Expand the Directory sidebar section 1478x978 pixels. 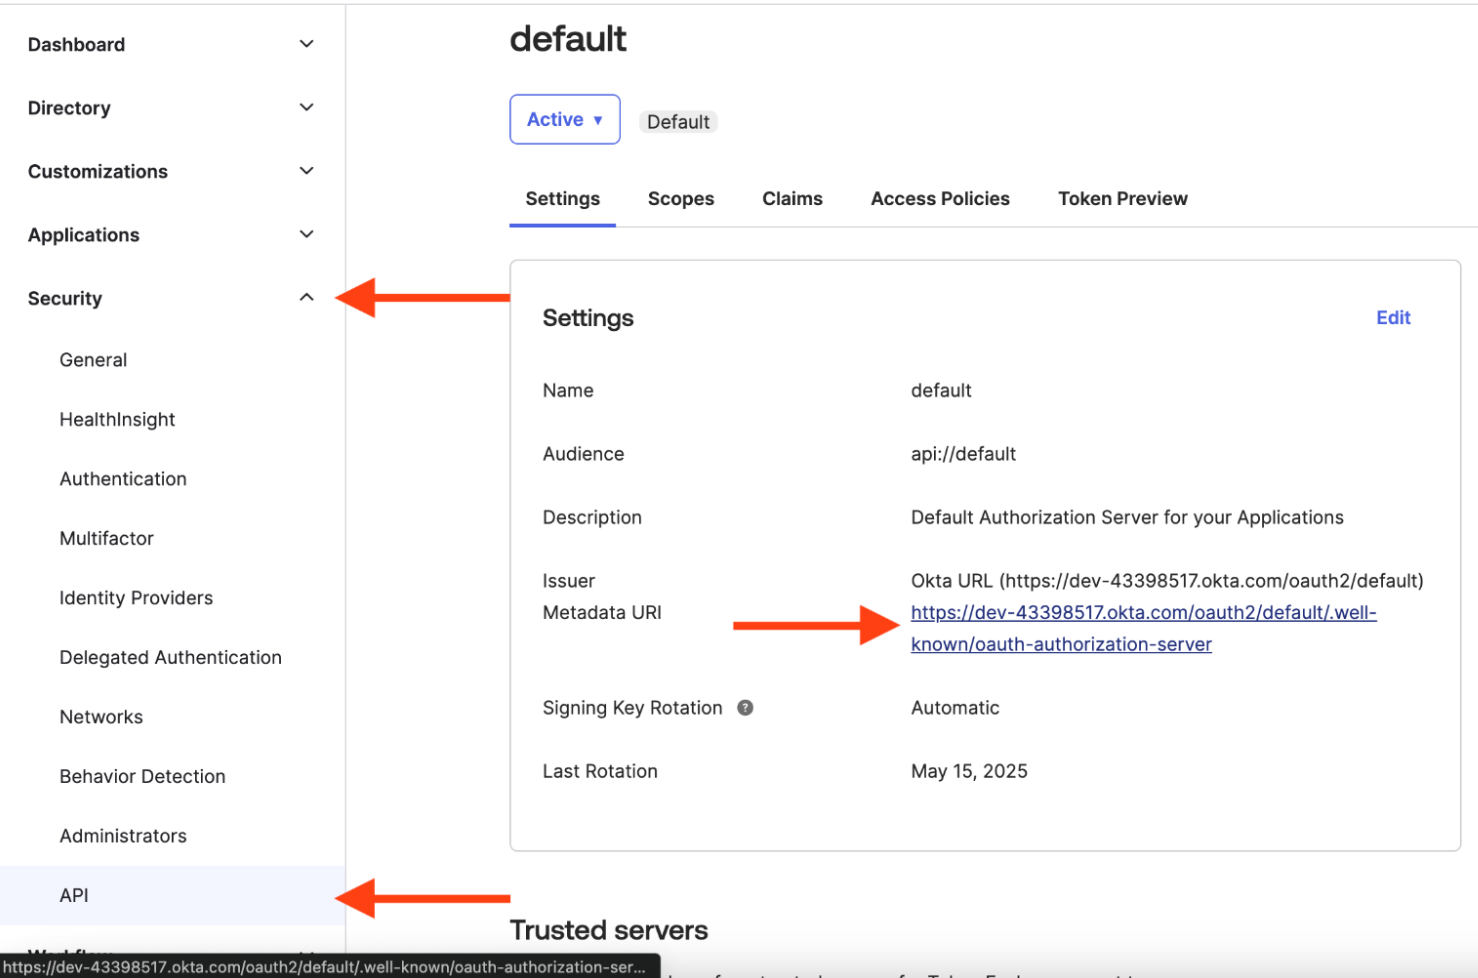306,108
